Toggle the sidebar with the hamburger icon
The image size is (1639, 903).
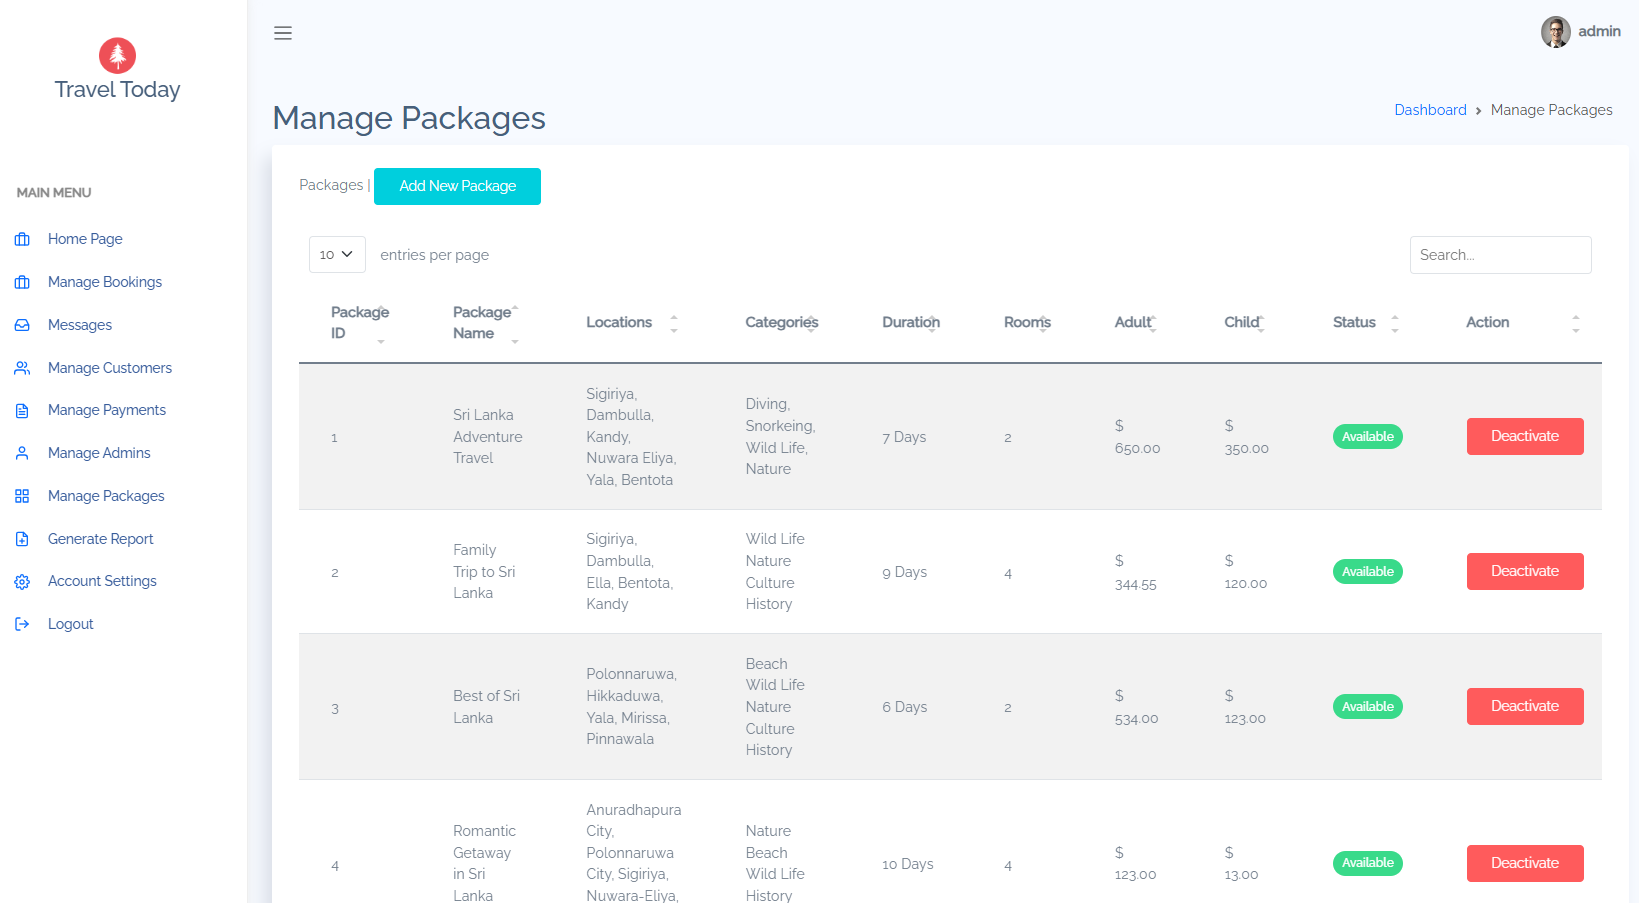click(x=283, y=32)
